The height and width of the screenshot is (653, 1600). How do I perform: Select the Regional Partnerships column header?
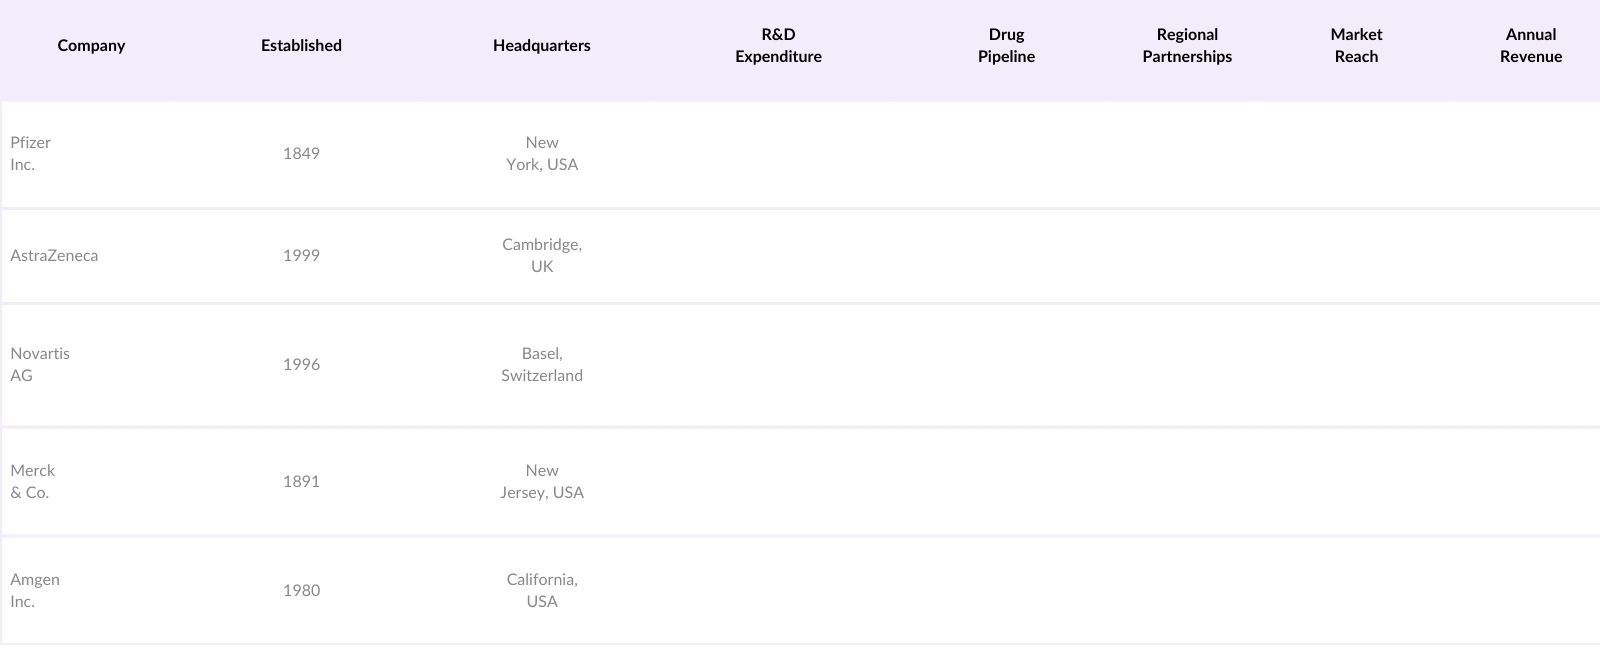tap(1187, 46)
